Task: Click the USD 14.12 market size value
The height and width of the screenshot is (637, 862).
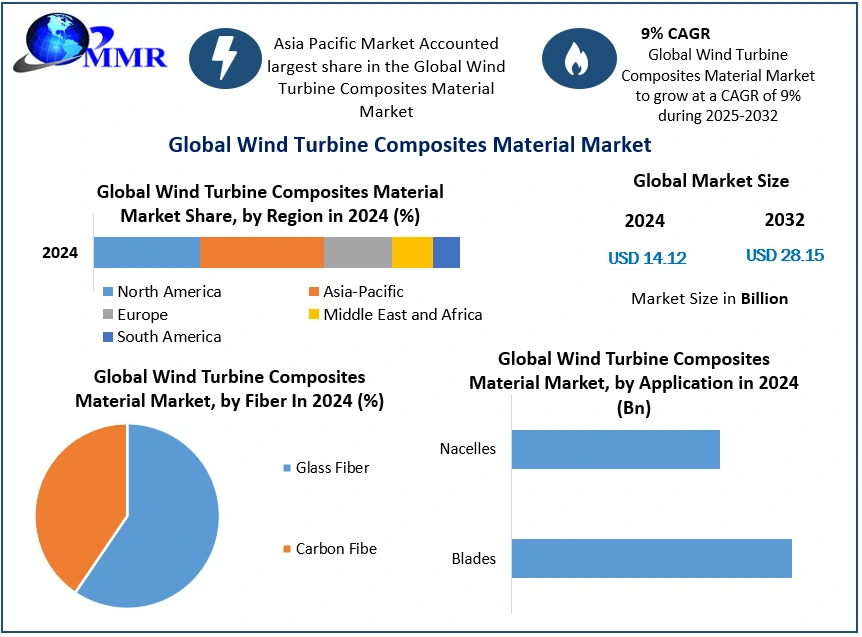Action: (647, 258)
